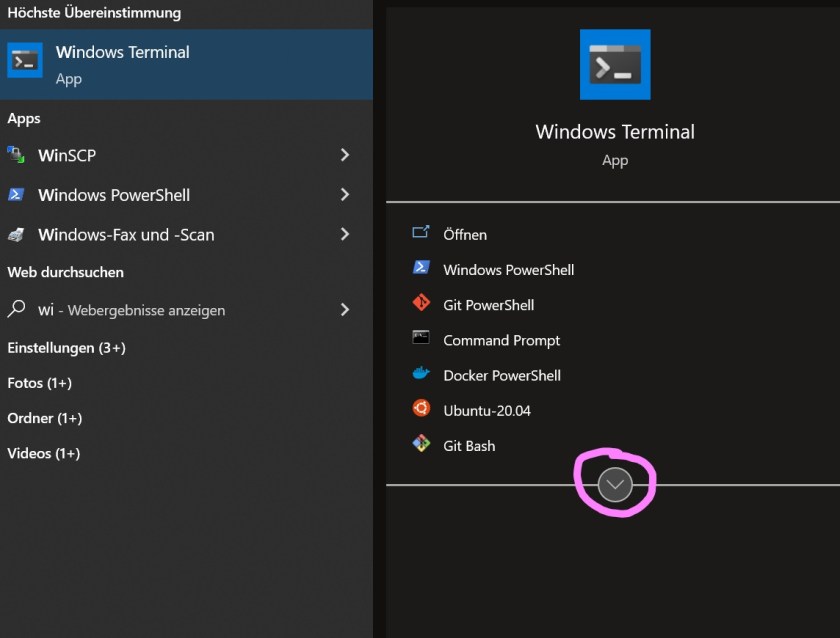This screenshot has height=638, width=840.
Task: Expand the Windows PowerShell result arrow
Action: tap(345, 195)
